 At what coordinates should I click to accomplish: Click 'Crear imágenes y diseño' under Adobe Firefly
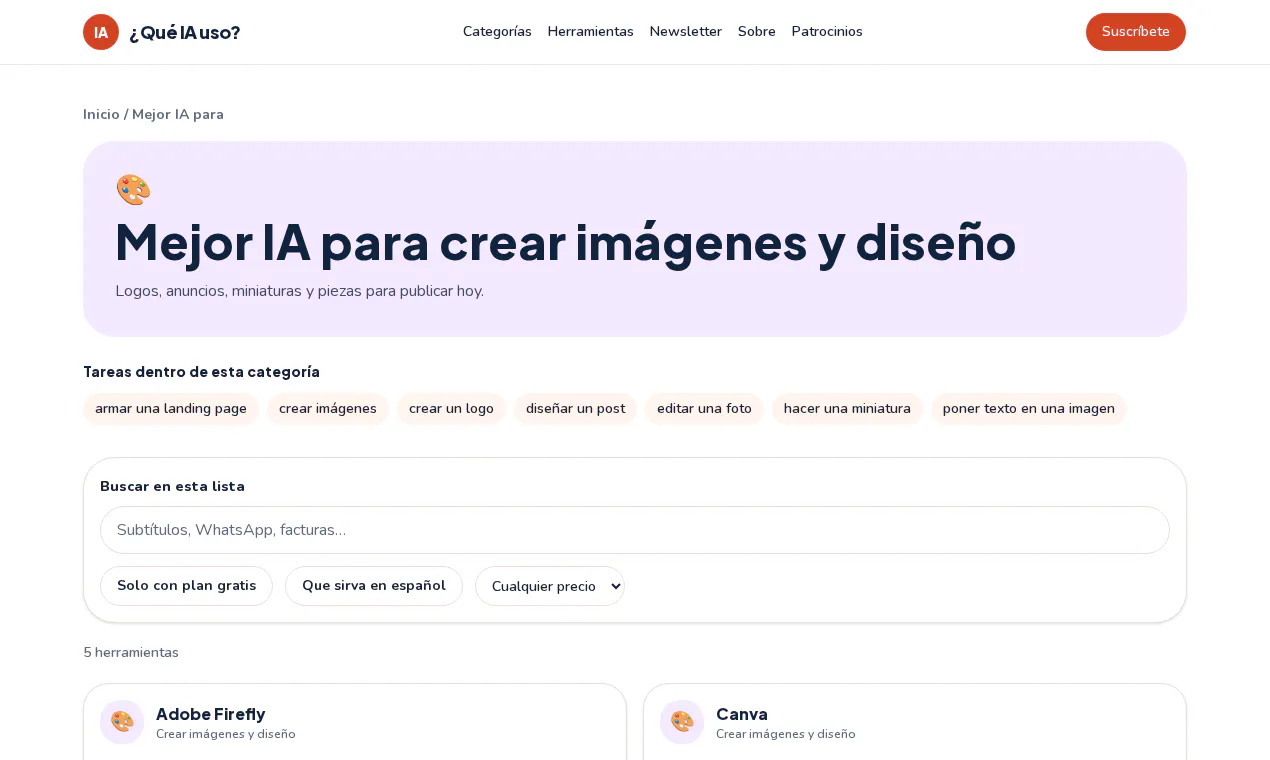tap(226, 734)
